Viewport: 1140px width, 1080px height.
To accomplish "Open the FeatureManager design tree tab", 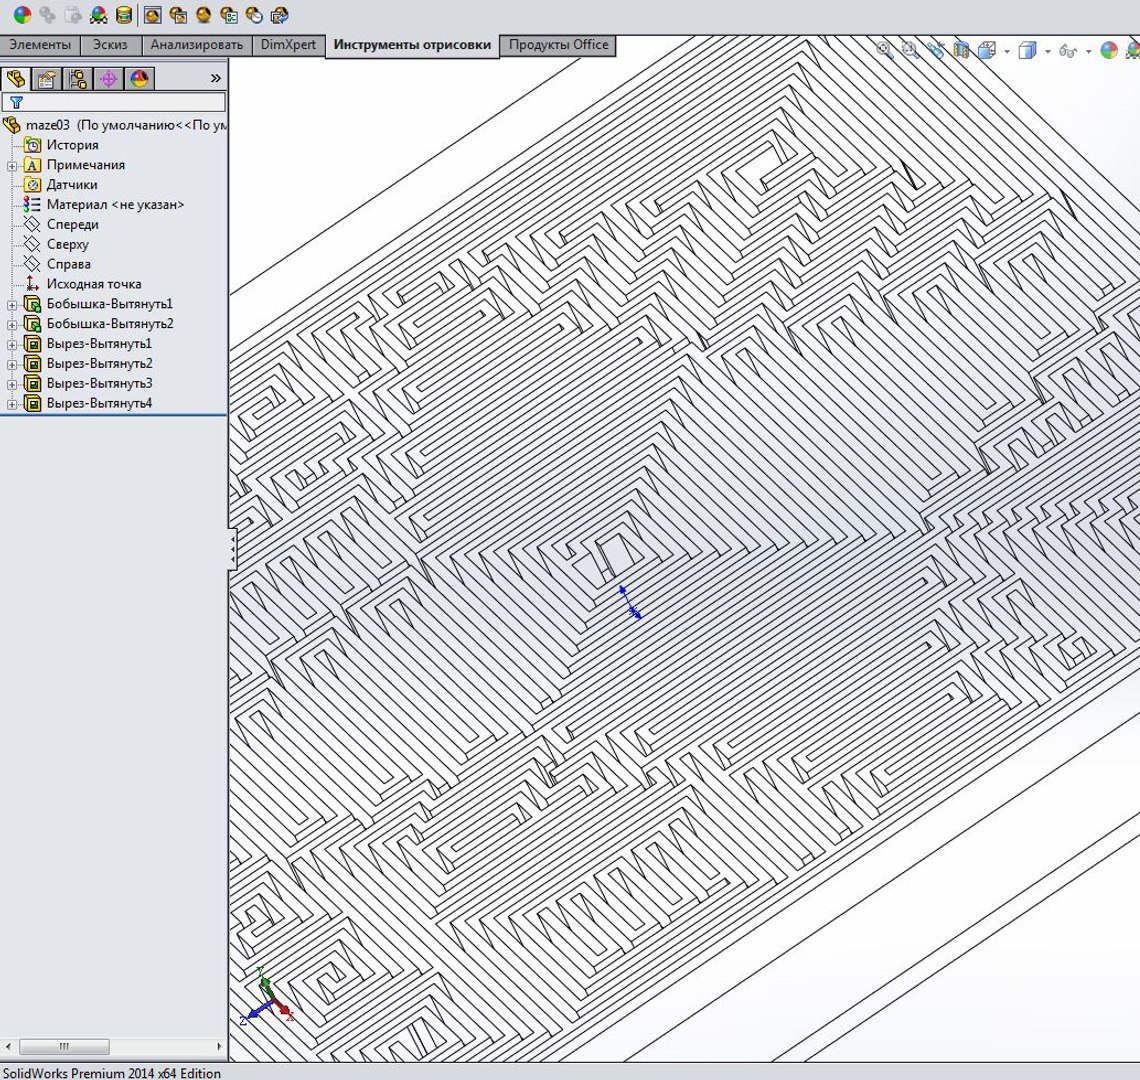I will click(16, 79).
